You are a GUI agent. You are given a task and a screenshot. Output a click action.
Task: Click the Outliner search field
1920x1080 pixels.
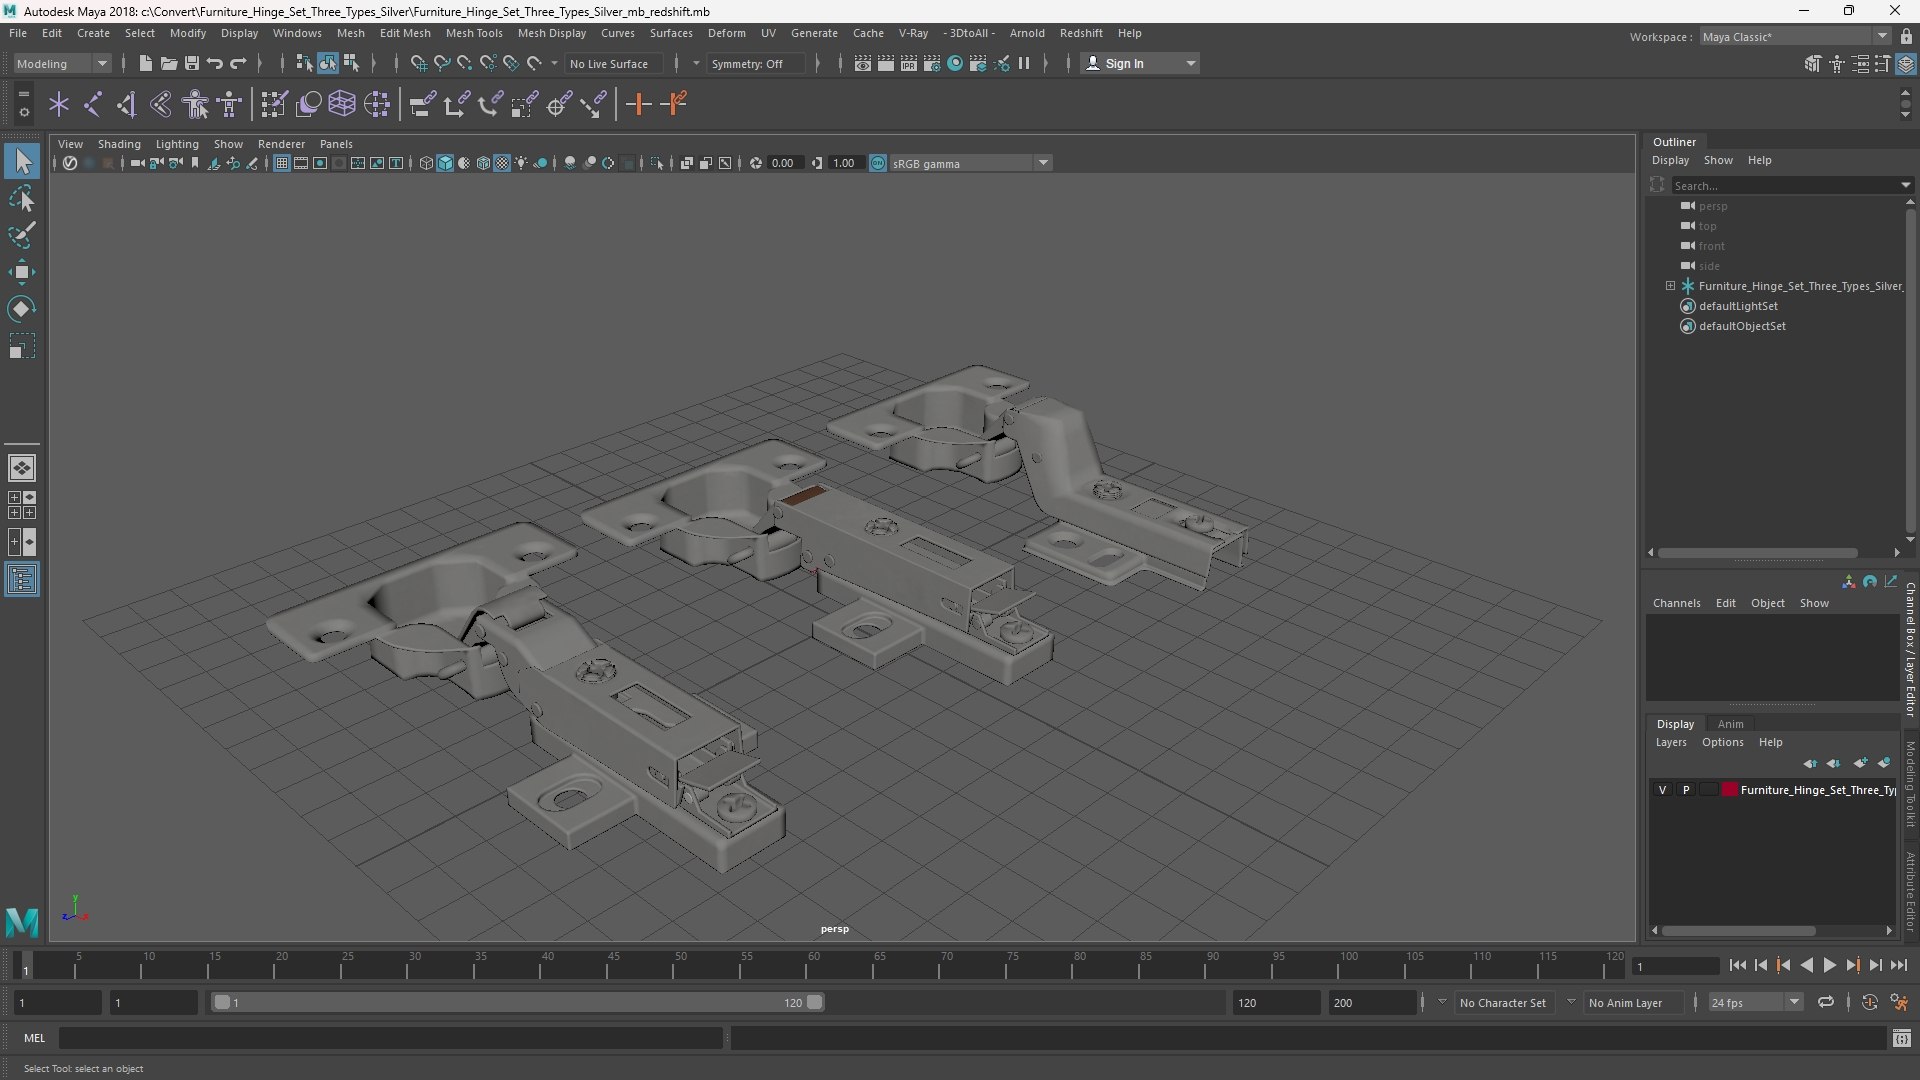[1790, 186]
